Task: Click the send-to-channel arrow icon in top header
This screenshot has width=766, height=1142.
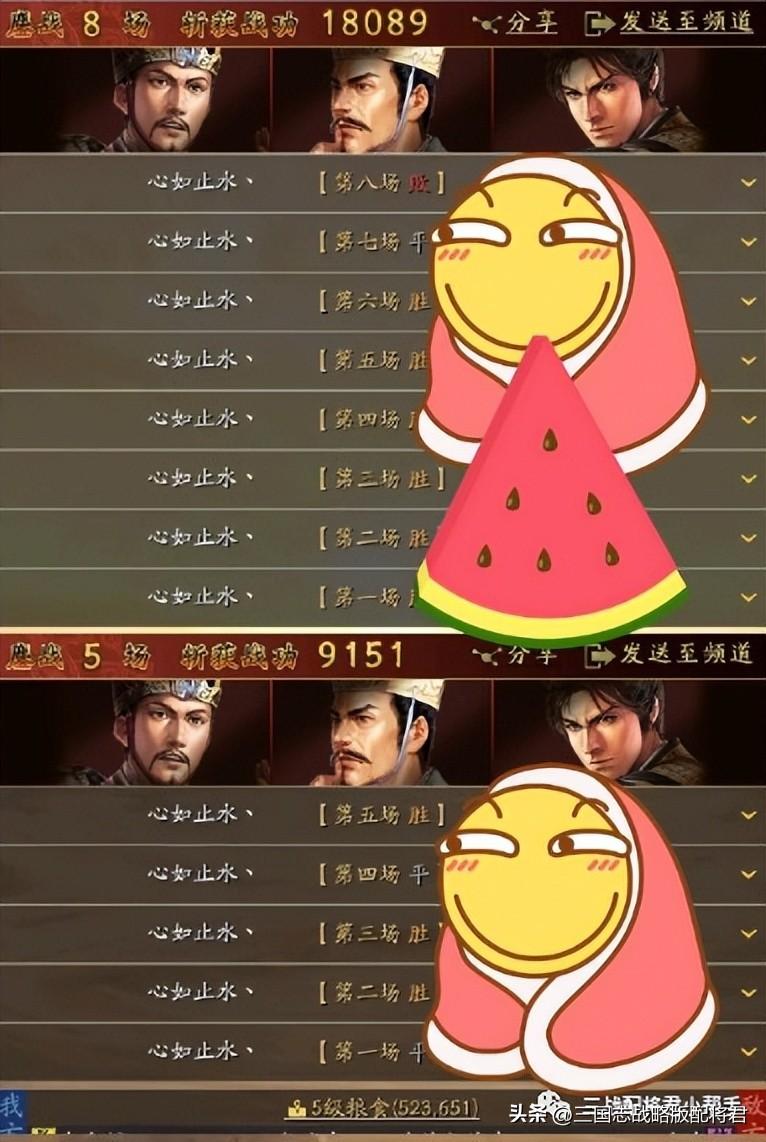Action: click(x=600, y=23)
